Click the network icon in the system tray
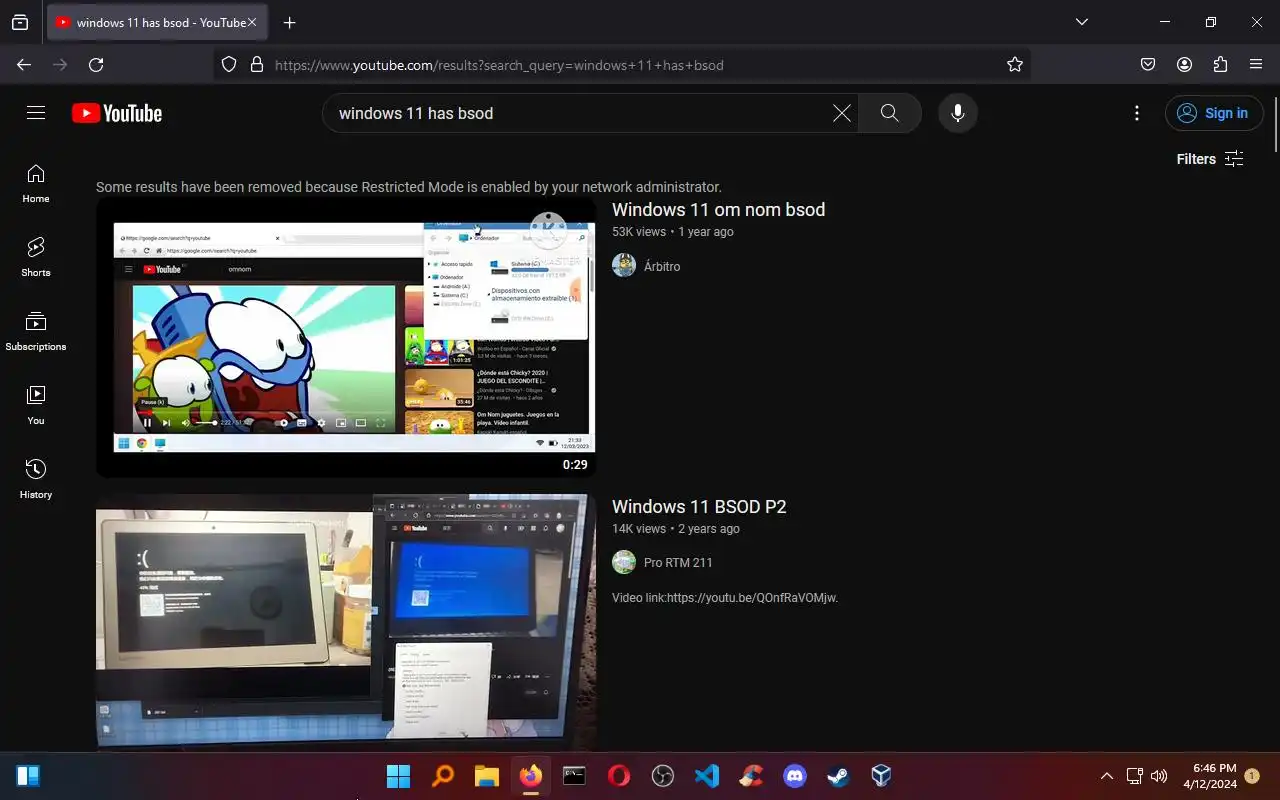This screenshot has height=800, width=1280. tap(1135, 776)
